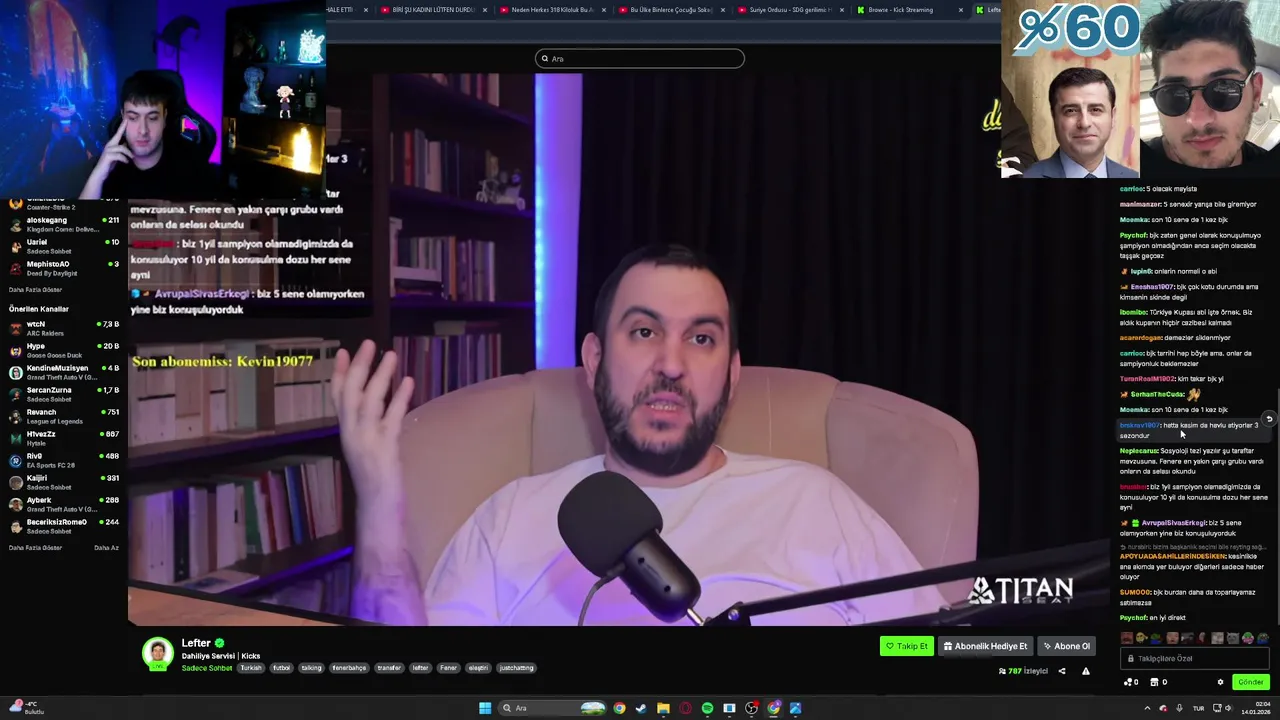
Task: Switch to the Bu Ülke Binlerce Çocuğu tab
Action: click(671, 10)
